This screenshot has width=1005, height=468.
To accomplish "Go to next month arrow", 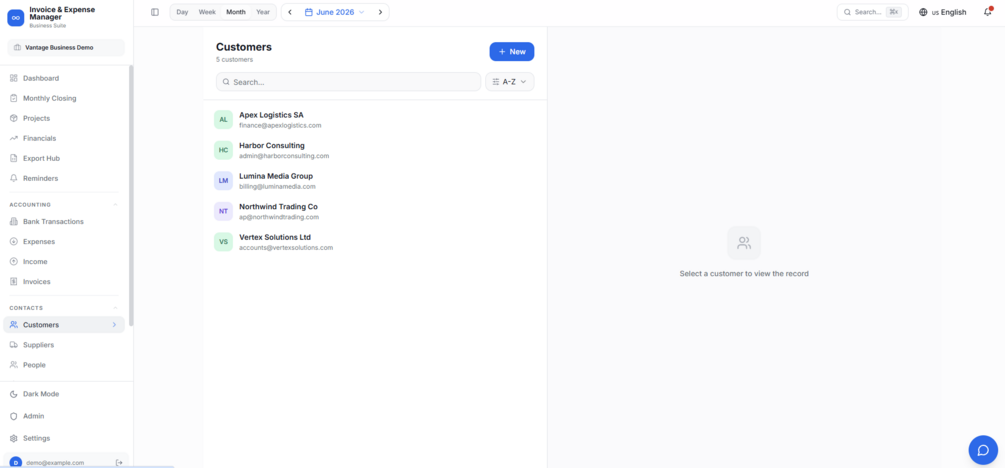I will pos(380,12).
